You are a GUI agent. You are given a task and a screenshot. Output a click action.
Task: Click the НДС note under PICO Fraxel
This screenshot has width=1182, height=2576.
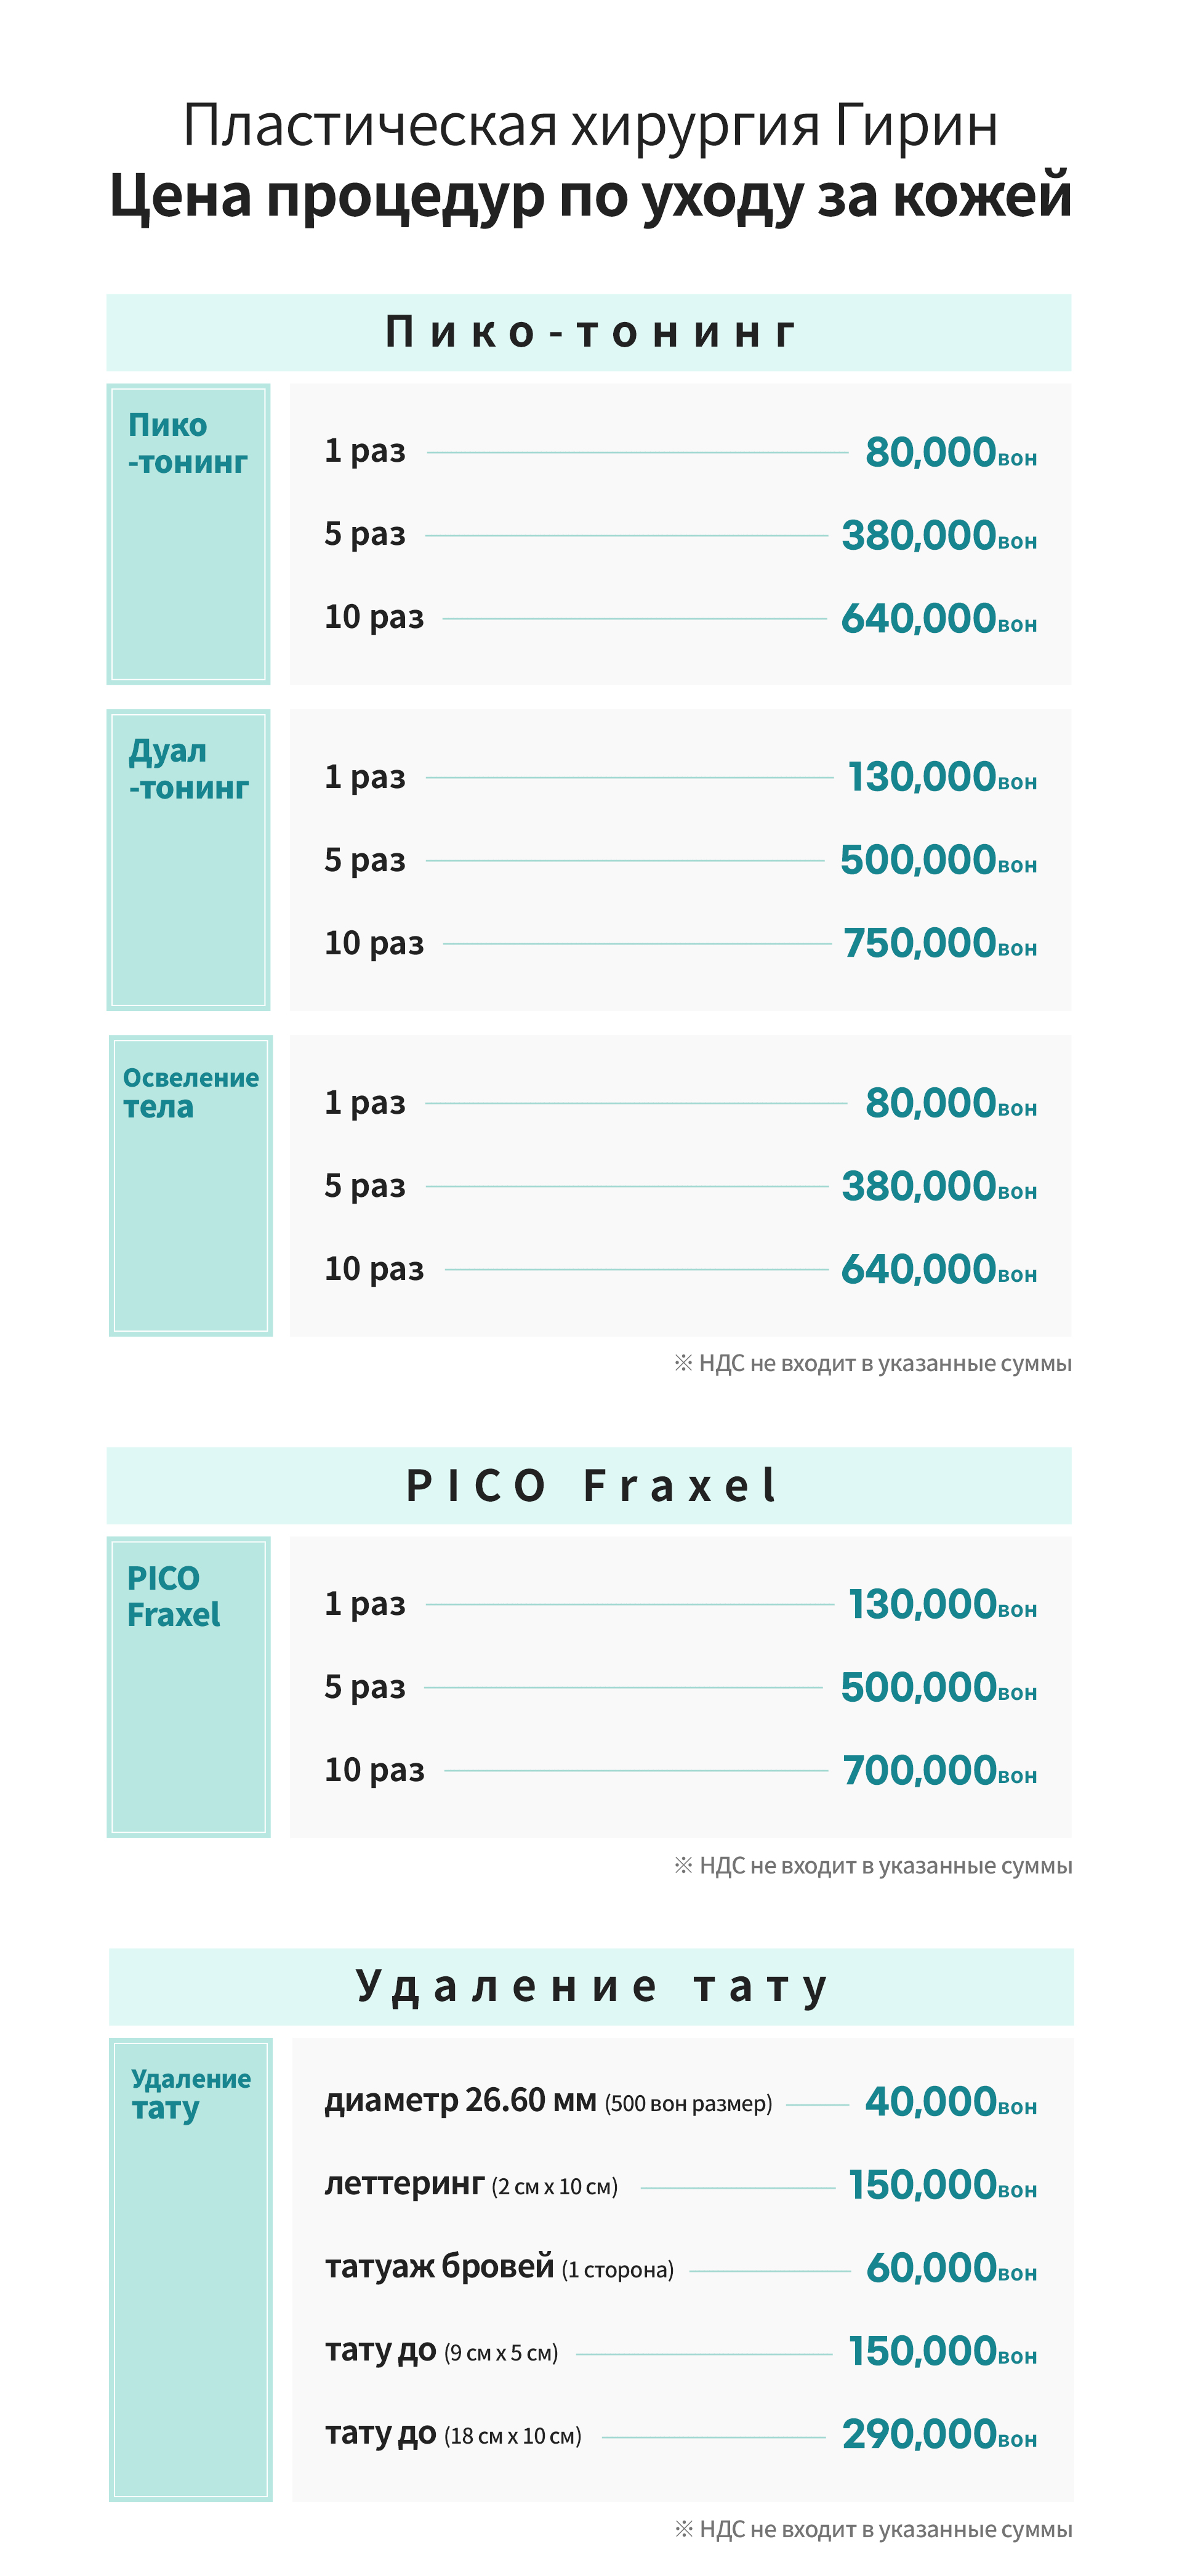873,1865
